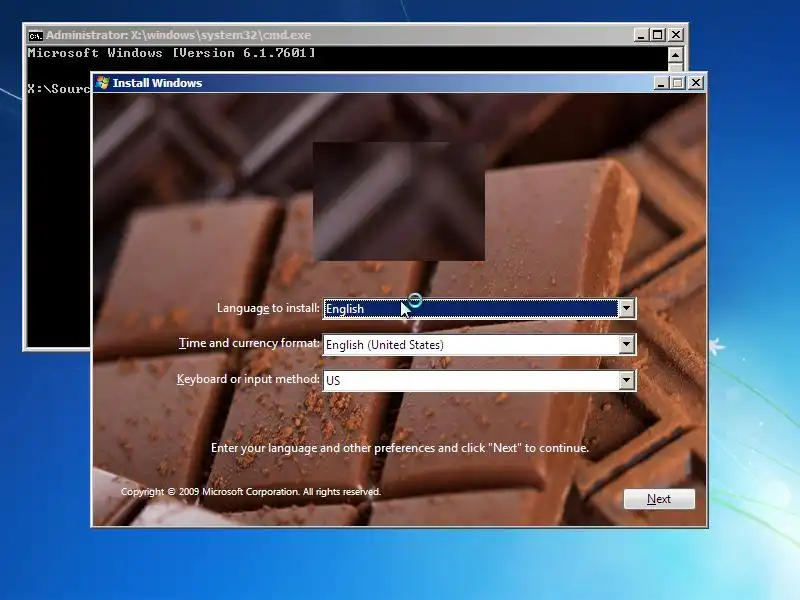The height and width of the screenshot is (600, 800).
Task: Click the cmd.exe scrollbar up arrow
Action: coord(675,55)
